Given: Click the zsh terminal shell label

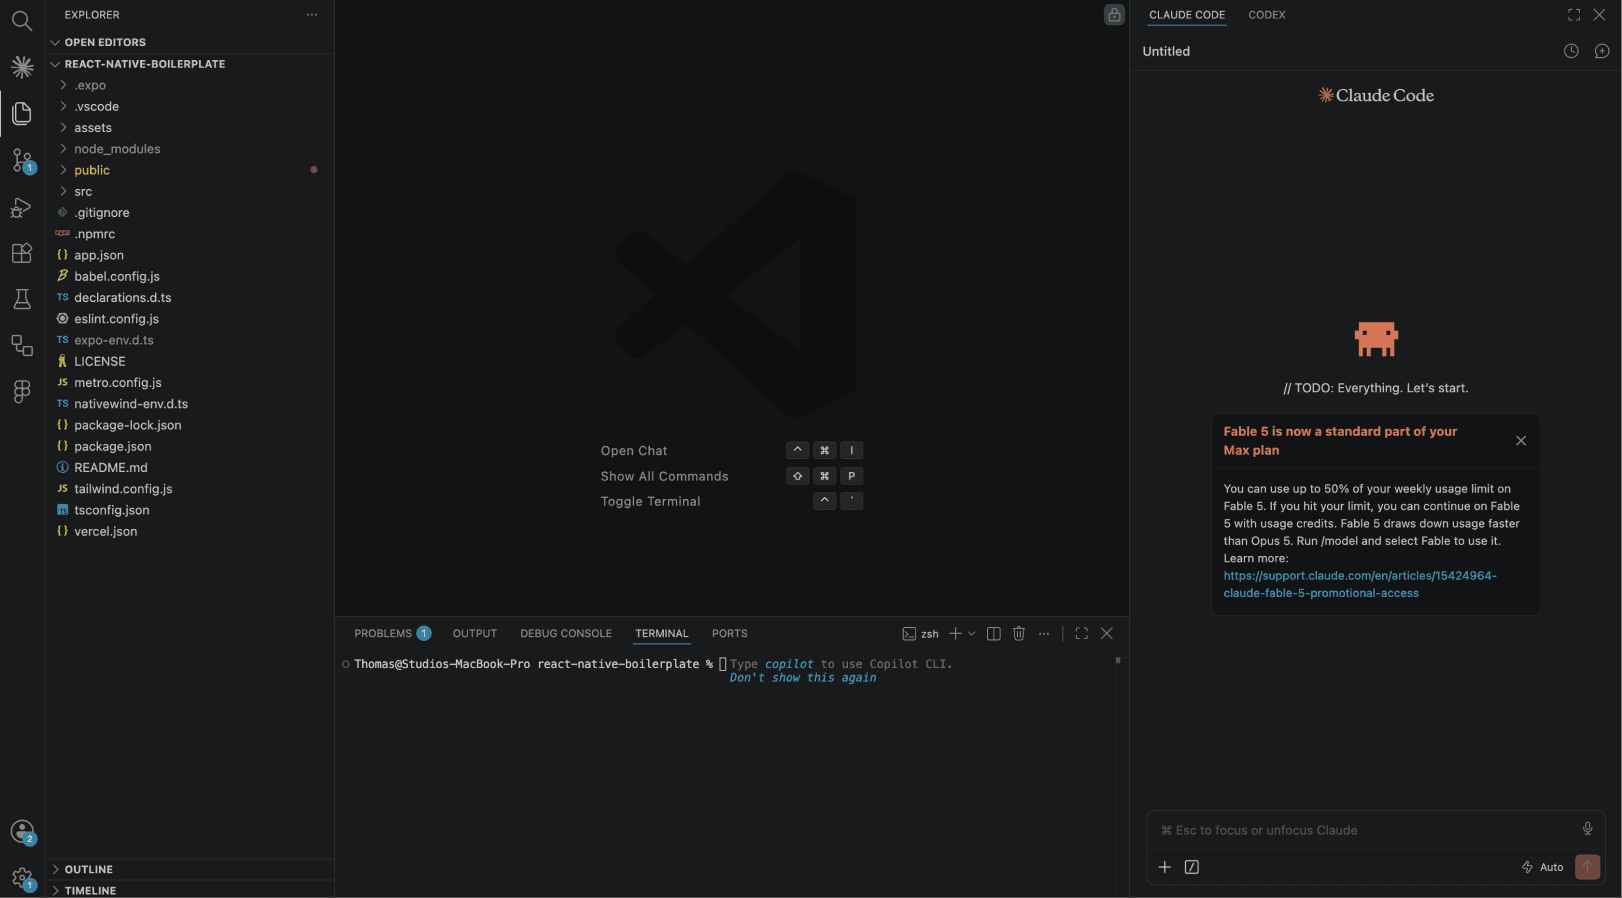Looking at the screenshot, I should (x=921, y=634).
